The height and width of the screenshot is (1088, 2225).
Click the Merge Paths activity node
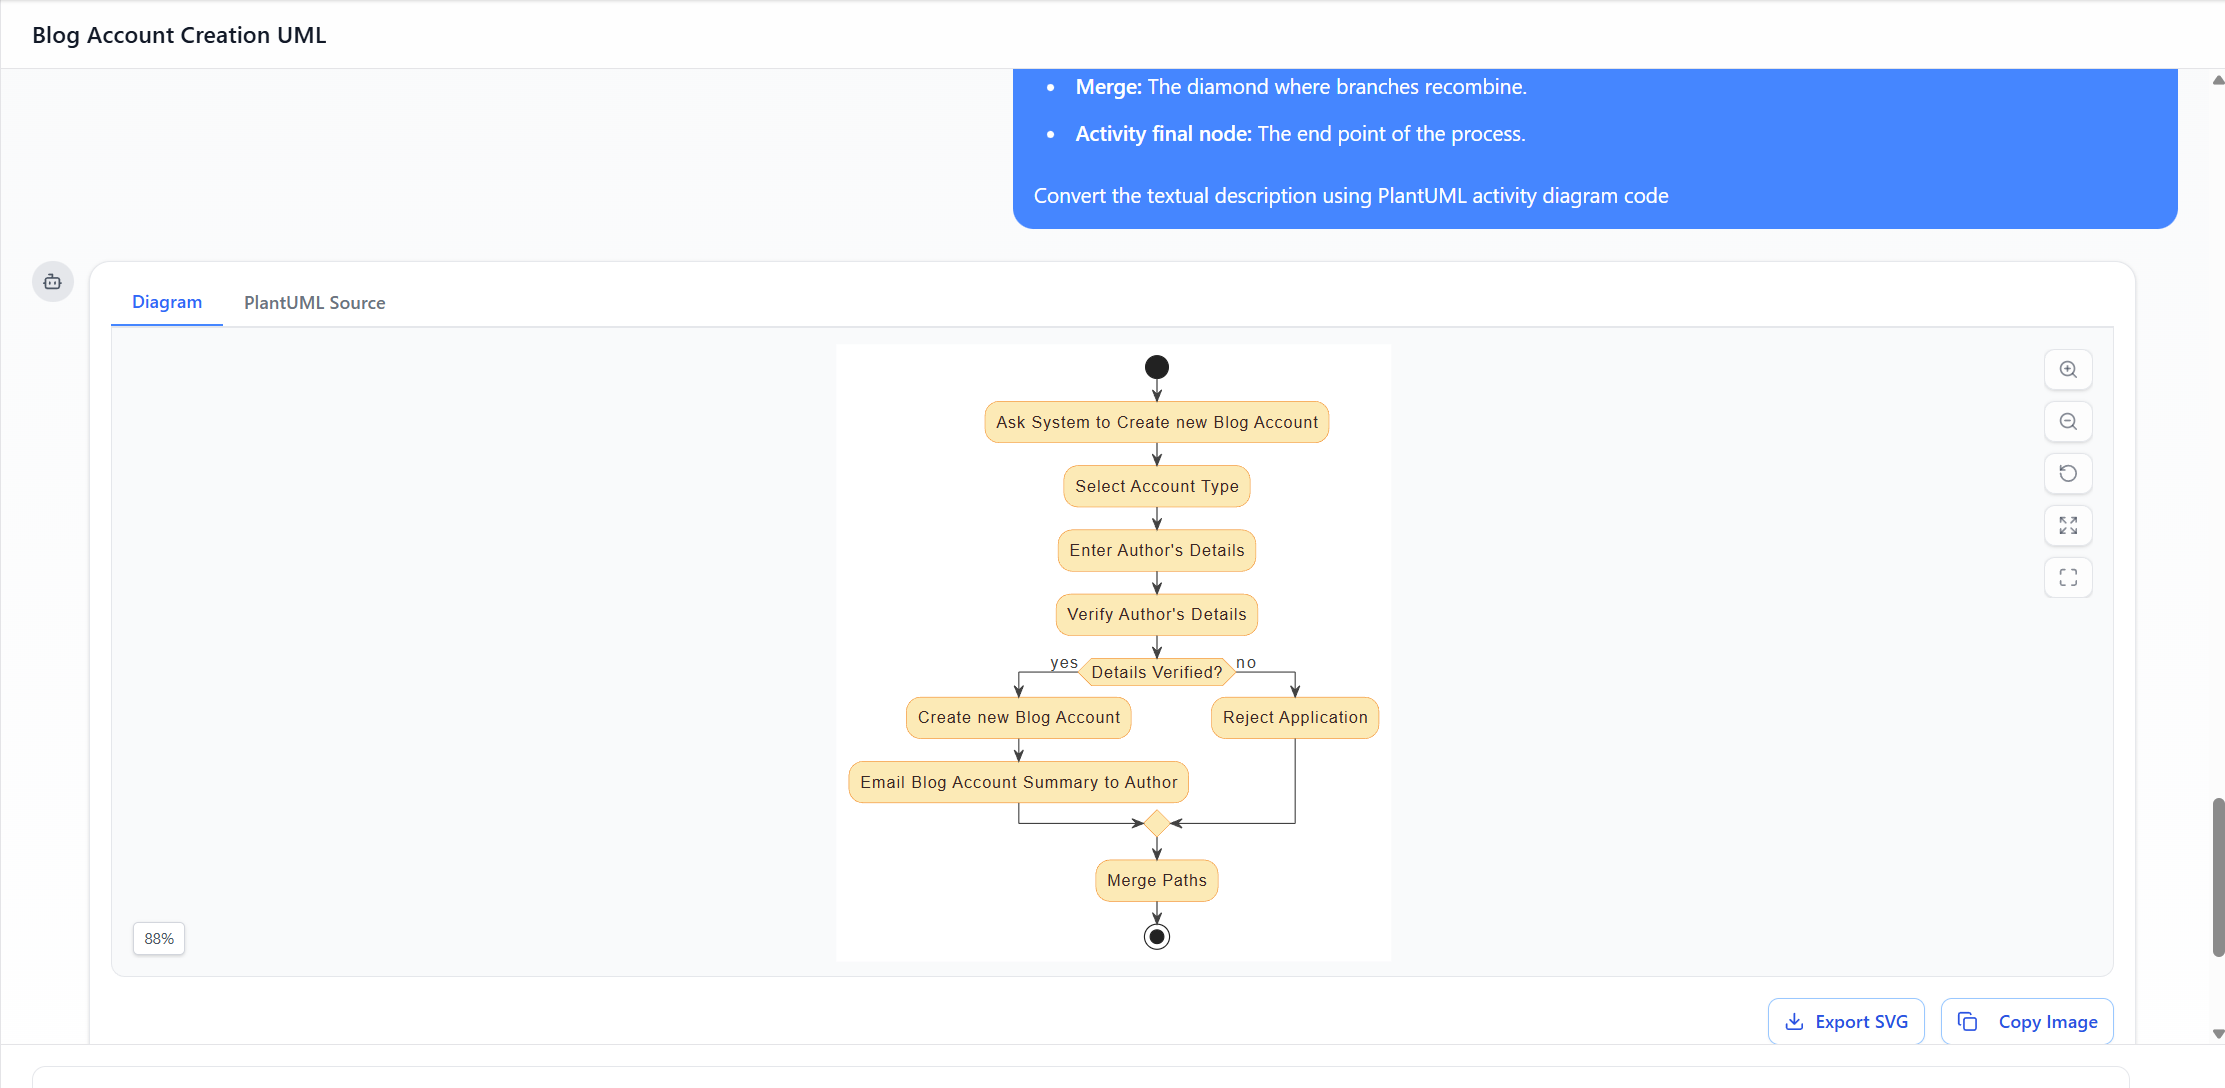pyautogui.click(x=1156, y=881)
